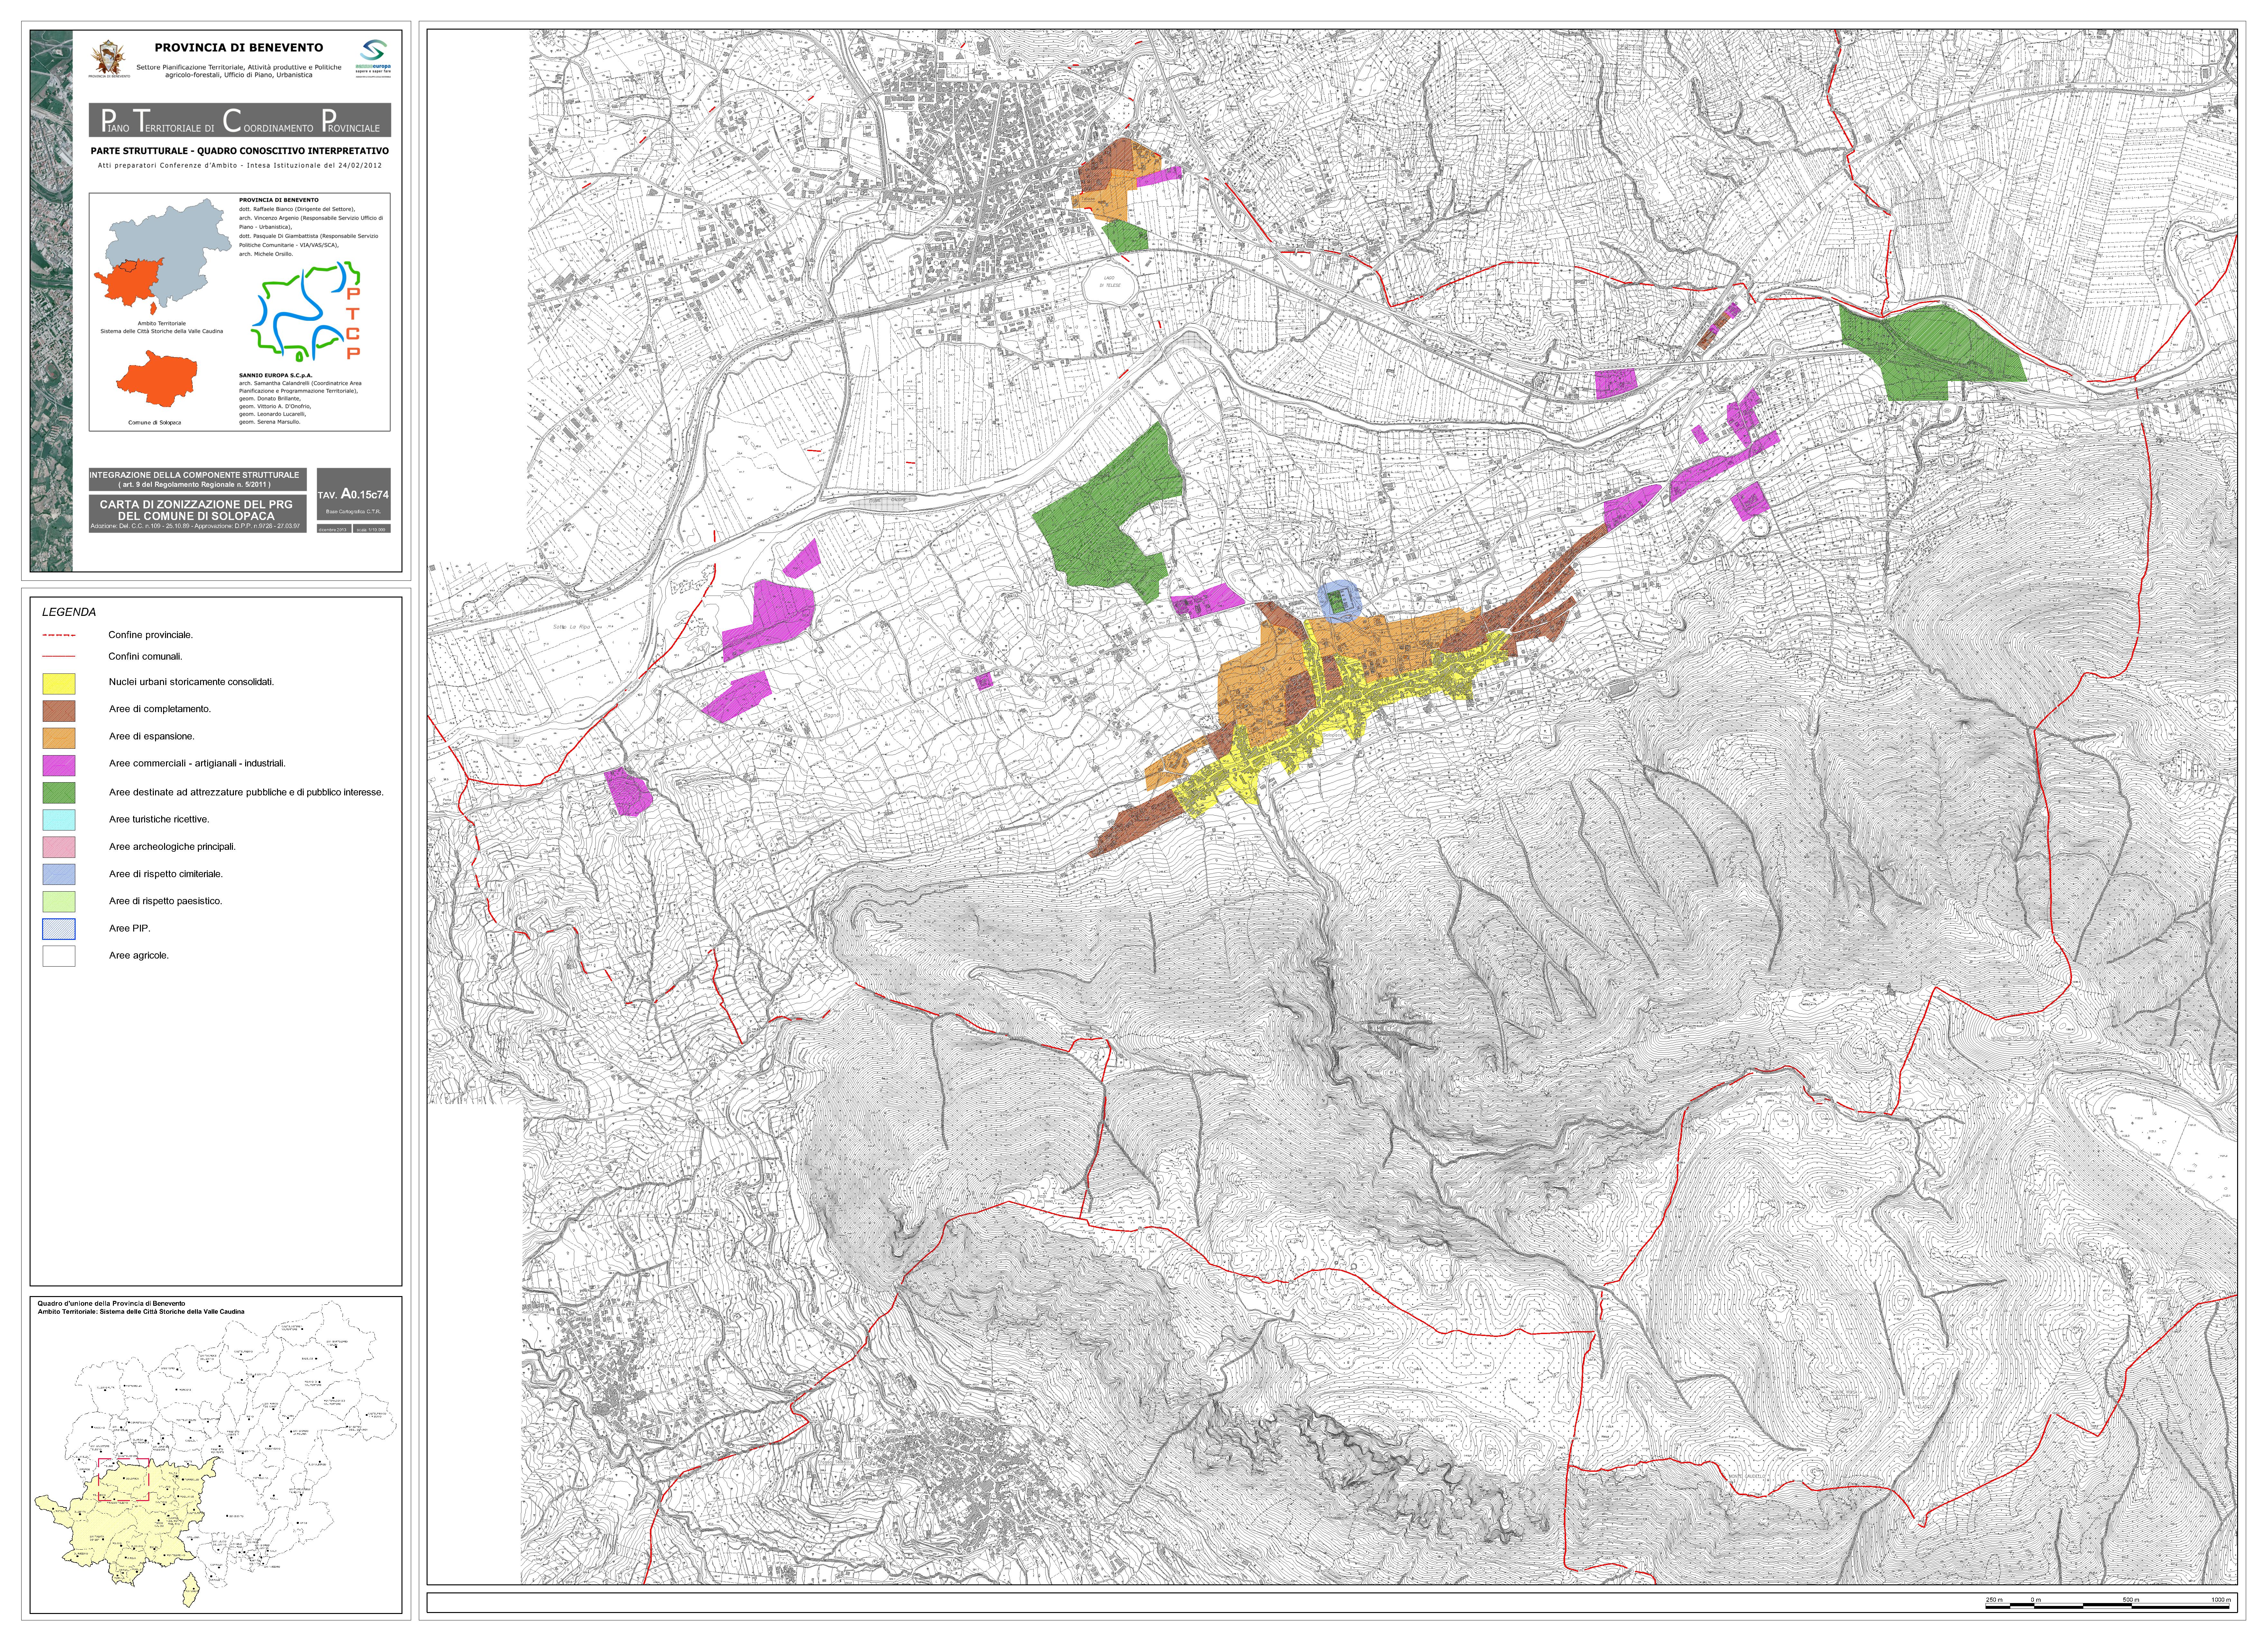Click the yellow Nuclei urbani storicamente consolidati swatch
Screen dimensions: 2268x1641
point(59,684)
